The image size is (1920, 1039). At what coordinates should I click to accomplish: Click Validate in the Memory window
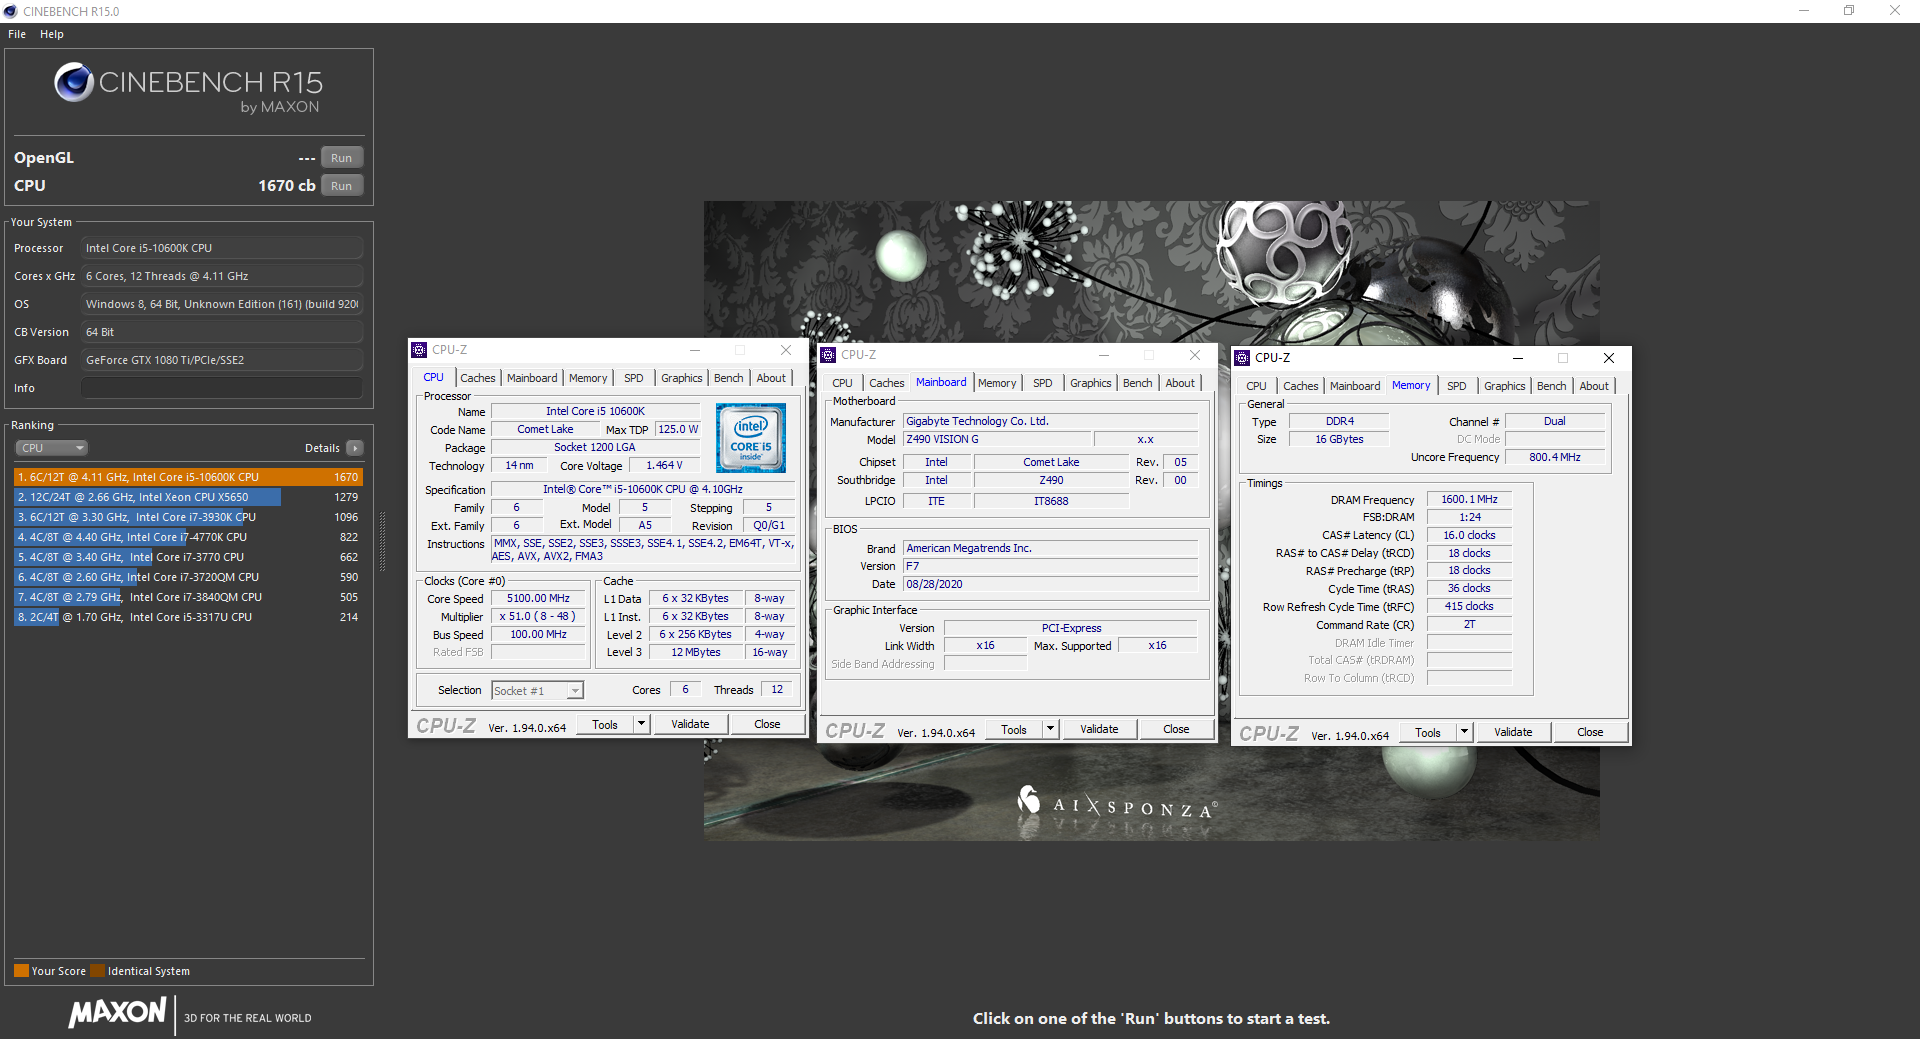click(x=1513, y=732)
